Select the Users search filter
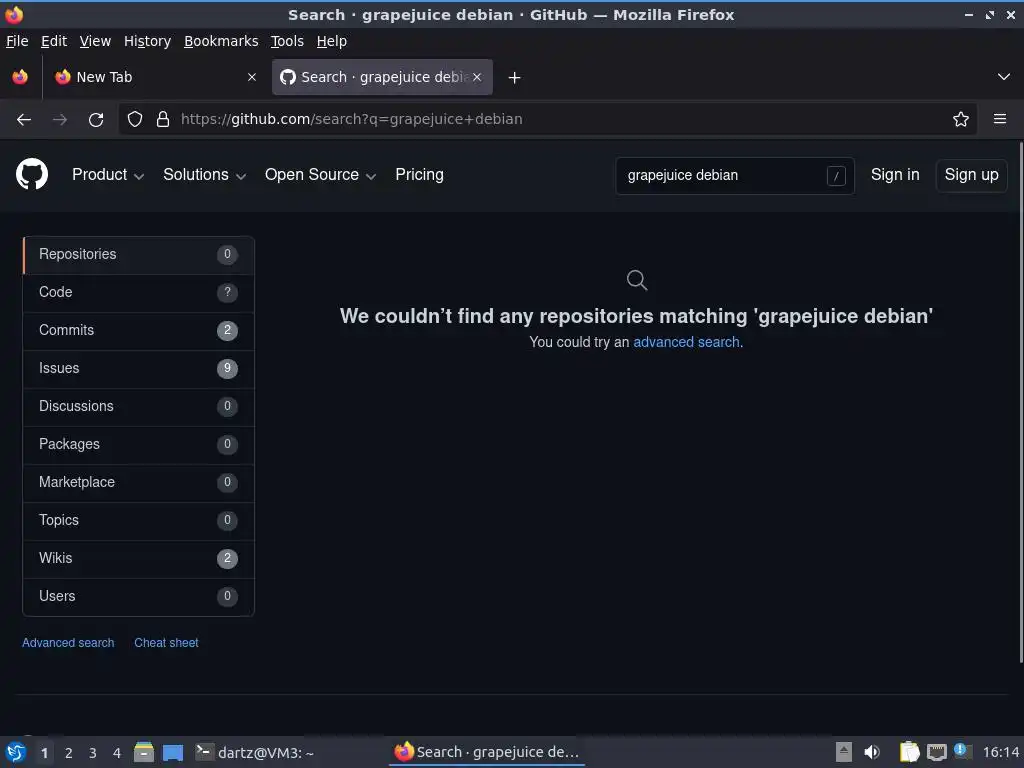Viewport: 1024px width, 768px height. pos(138,596)
